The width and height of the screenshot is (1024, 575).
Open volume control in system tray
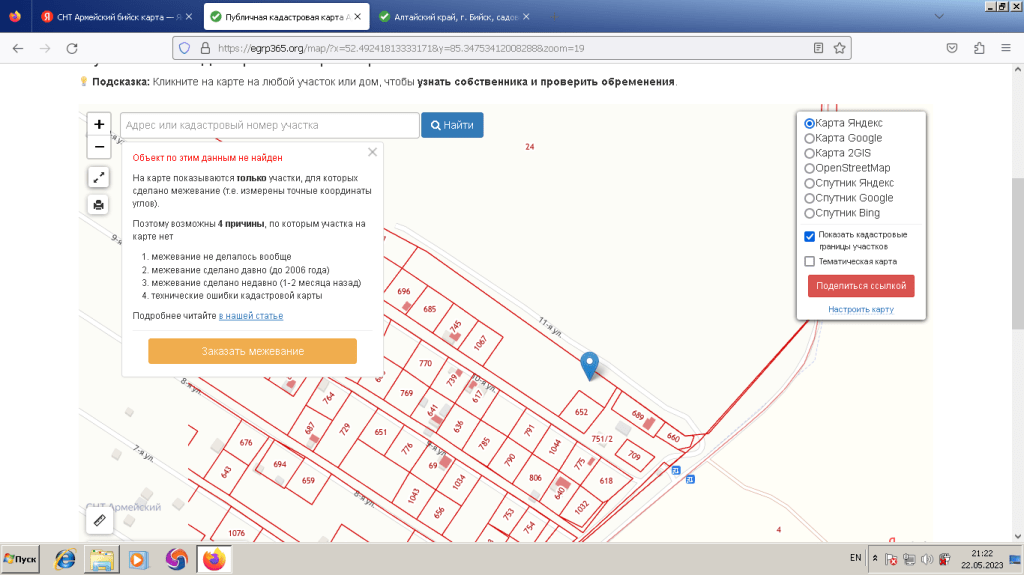[x=927, y=559]
